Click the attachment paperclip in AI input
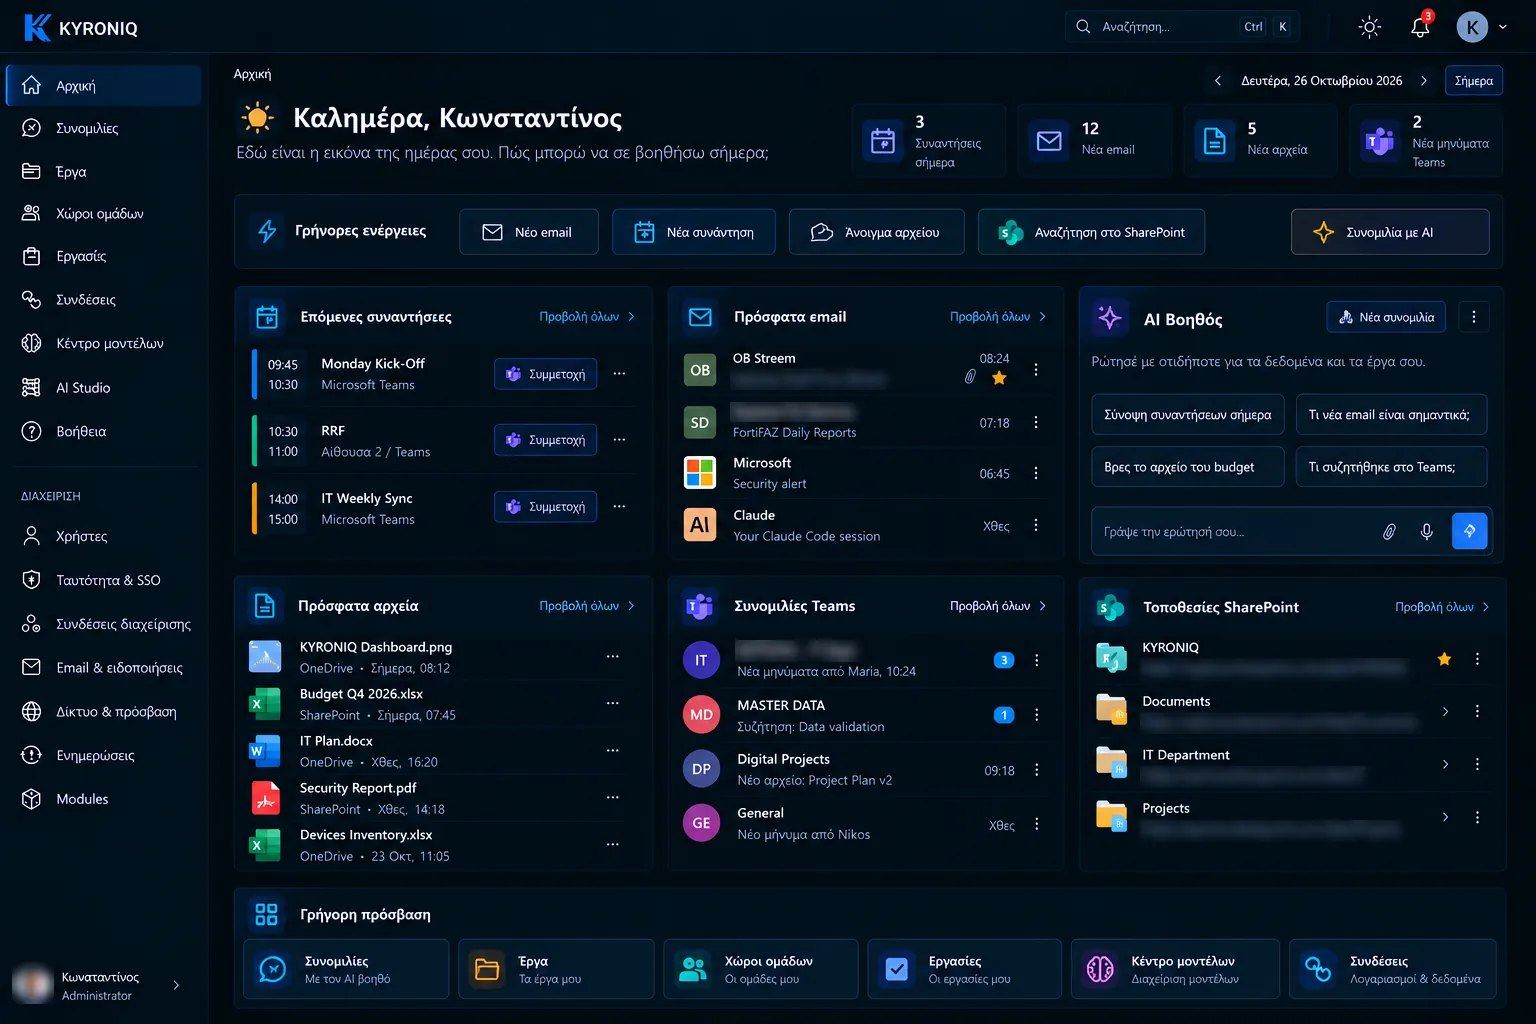 coord(1389,532)
